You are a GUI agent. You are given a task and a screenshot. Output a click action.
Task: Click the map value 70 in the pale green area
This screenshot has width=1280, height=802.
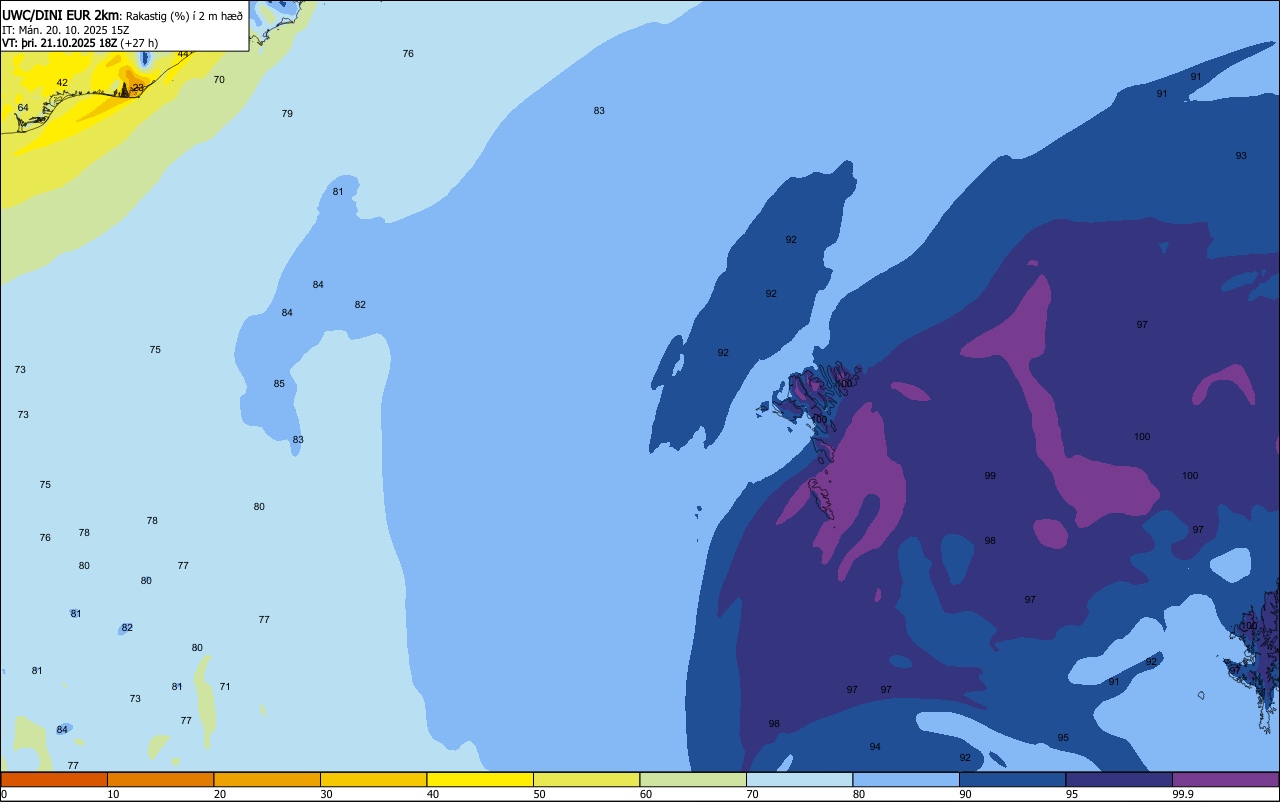click(219, 80)
